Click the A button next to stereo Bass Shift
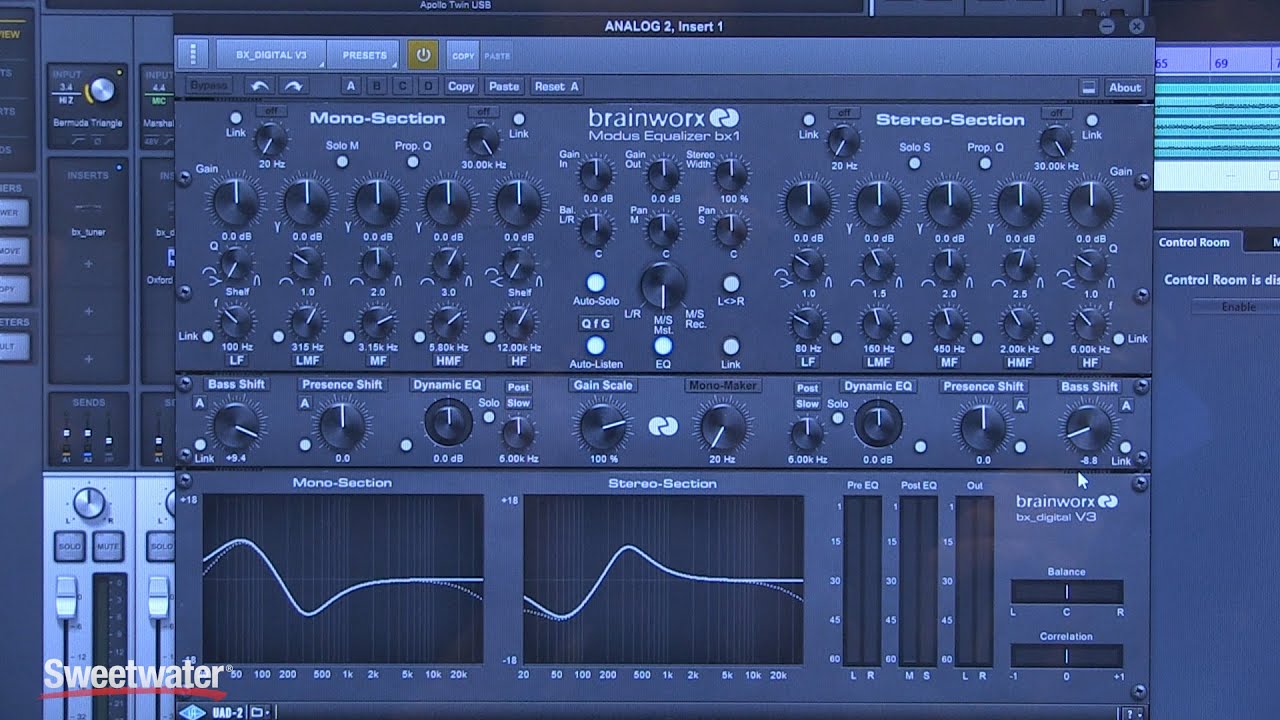This screenshot has height=720, width=1280. [1126, 405]
